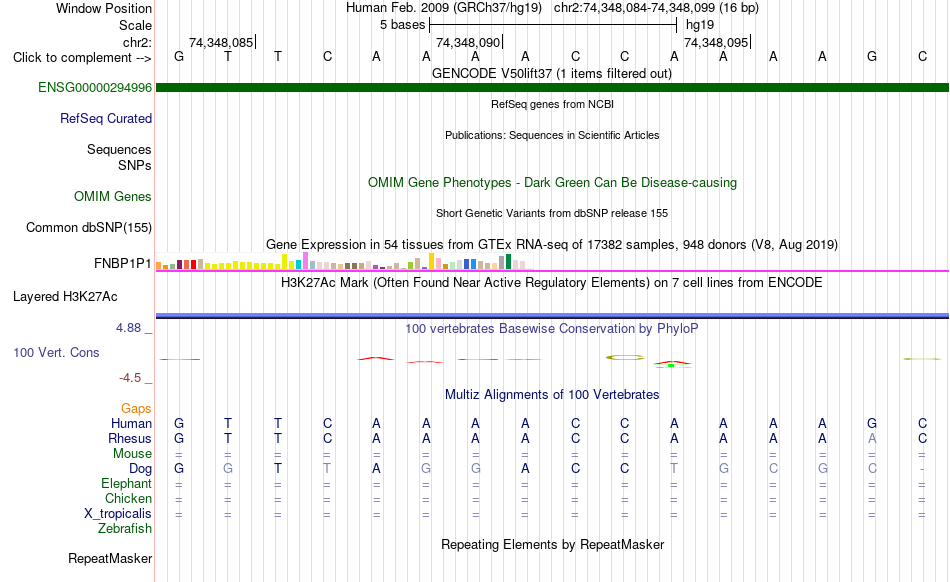Screen dimensions: 950x582
Task: Click the 'X_tropicalis' alignment row label
Action: pos(118,514)
